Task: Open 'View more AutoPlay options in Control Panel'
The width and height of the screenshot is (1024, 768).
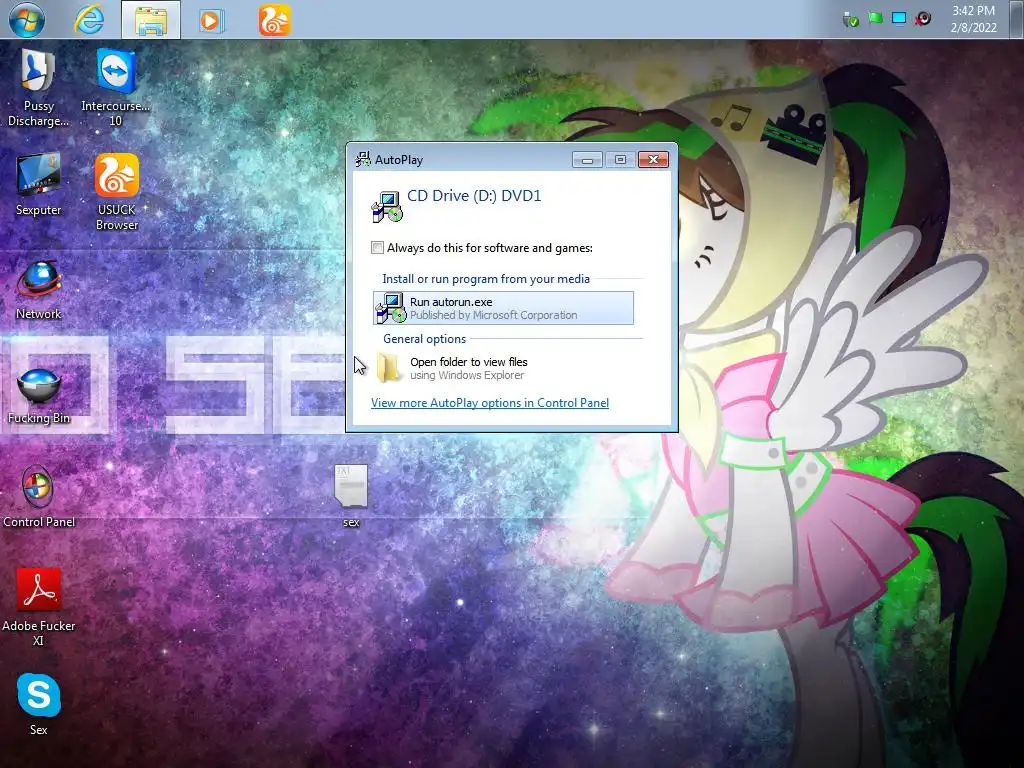Action: 490,403
